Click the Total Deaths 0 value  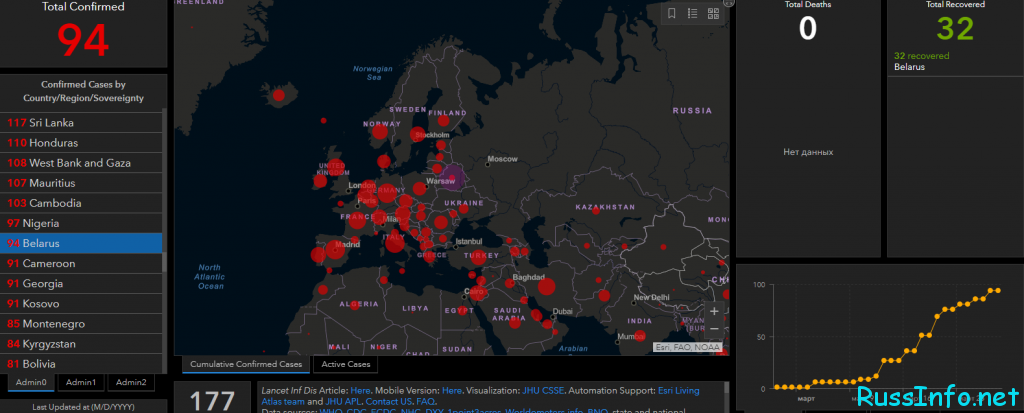[x=808, y=29]
